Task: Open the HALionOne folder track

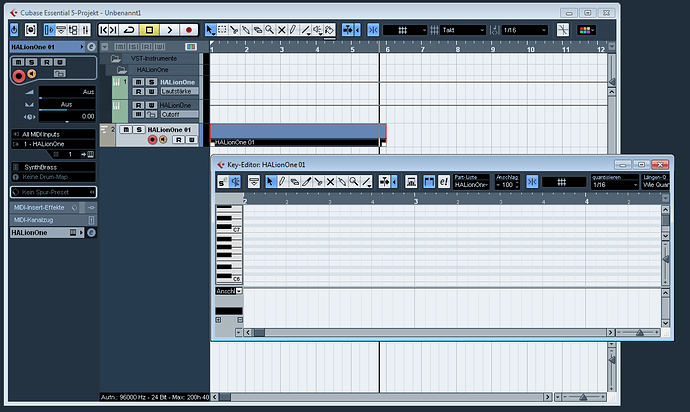Action: click(121, 70)
